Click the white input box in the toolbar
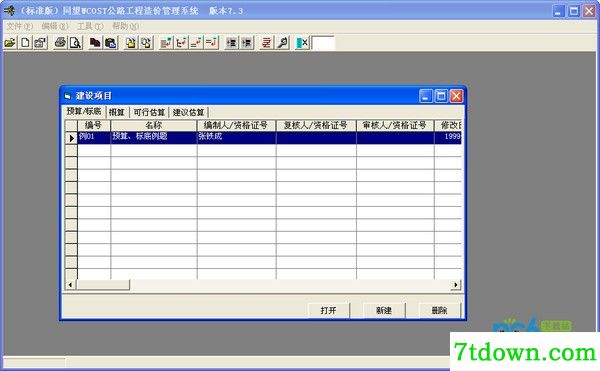 323,43
